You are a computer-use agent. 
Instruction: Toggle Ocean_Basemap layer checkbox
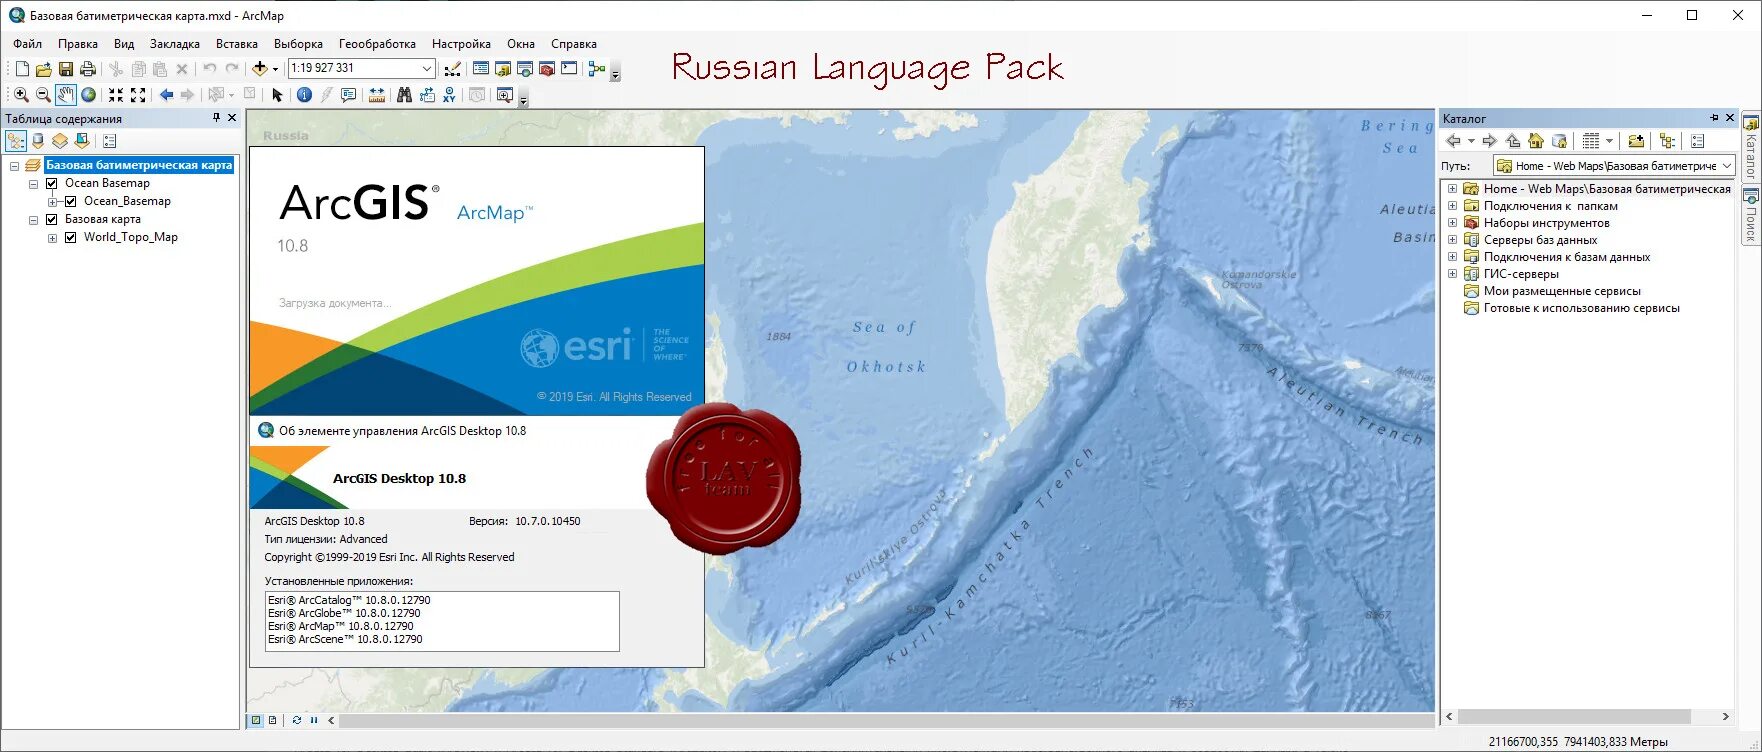tap(71, 201)
